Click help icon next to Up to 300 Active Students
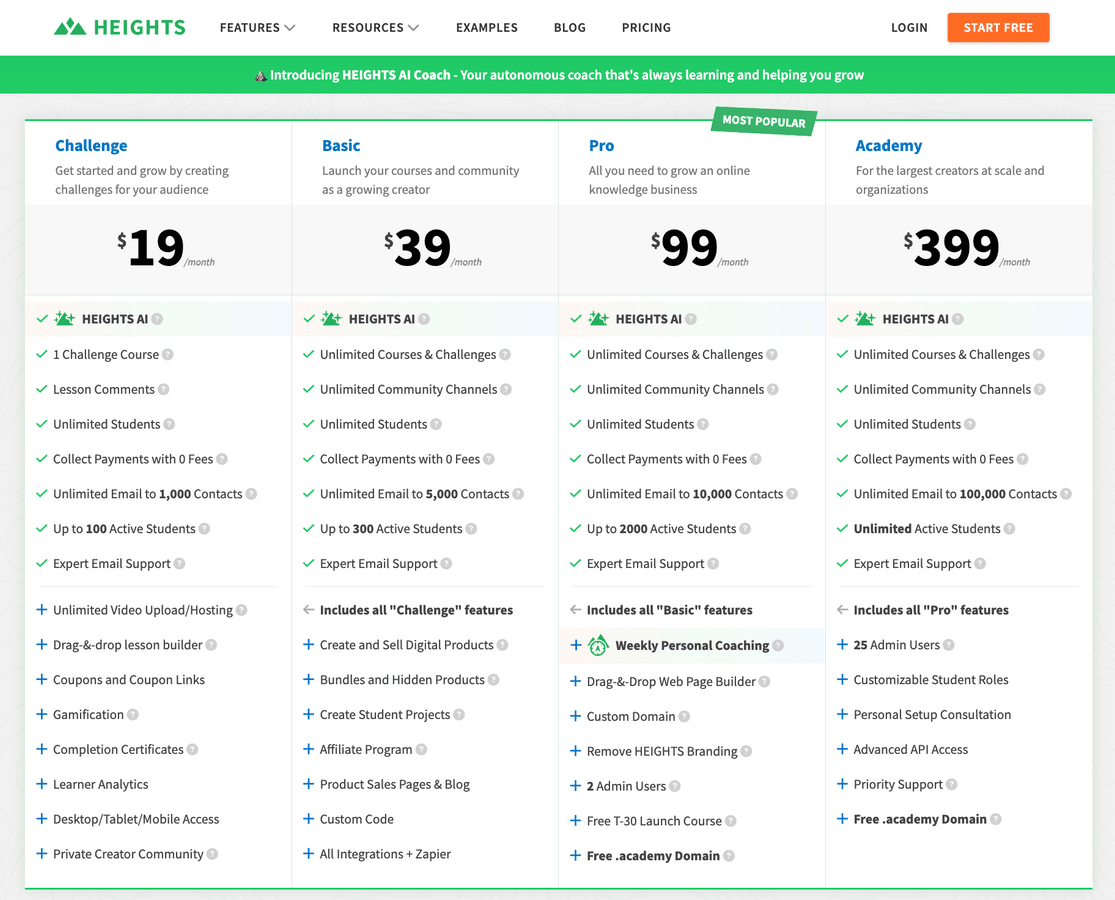 [471, 528]
